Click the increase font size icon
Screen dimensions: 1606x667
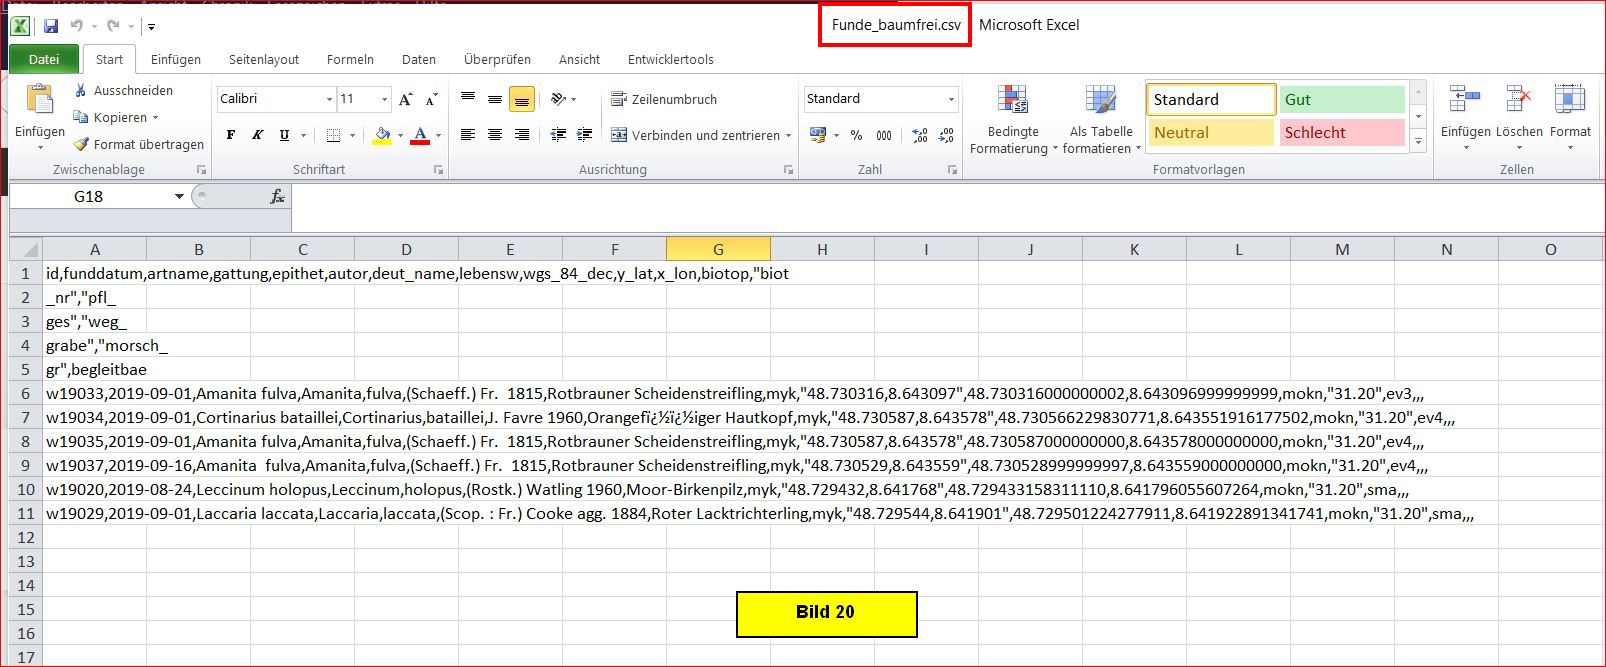point(405,99)
